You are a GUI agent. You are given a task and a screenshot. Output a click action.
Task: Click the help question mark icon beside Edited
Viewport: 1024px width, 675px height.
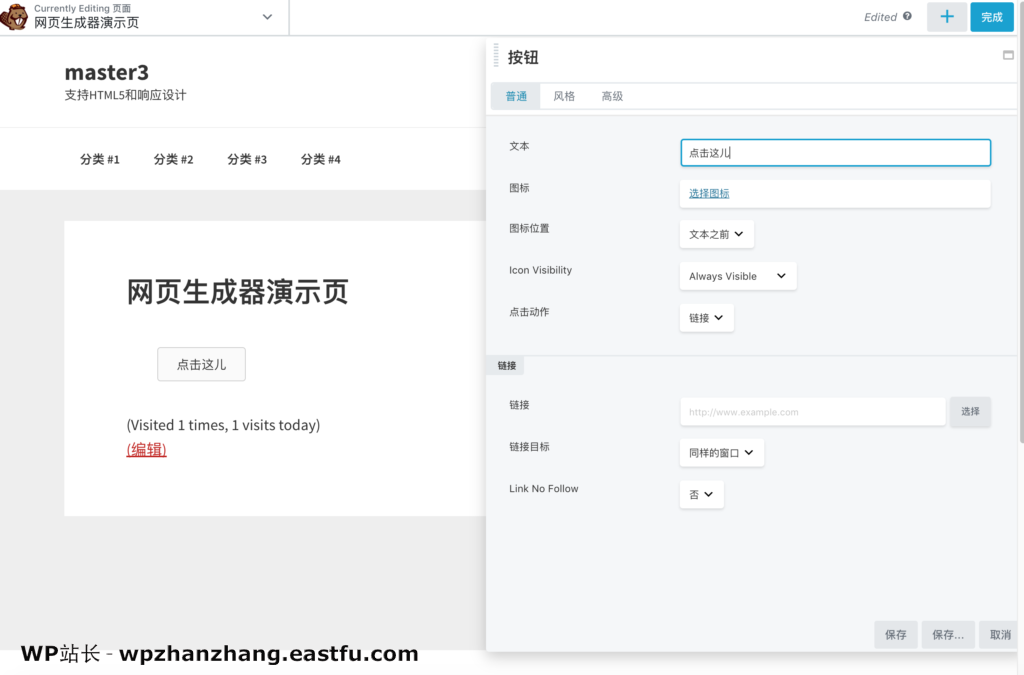coord(908,17)
